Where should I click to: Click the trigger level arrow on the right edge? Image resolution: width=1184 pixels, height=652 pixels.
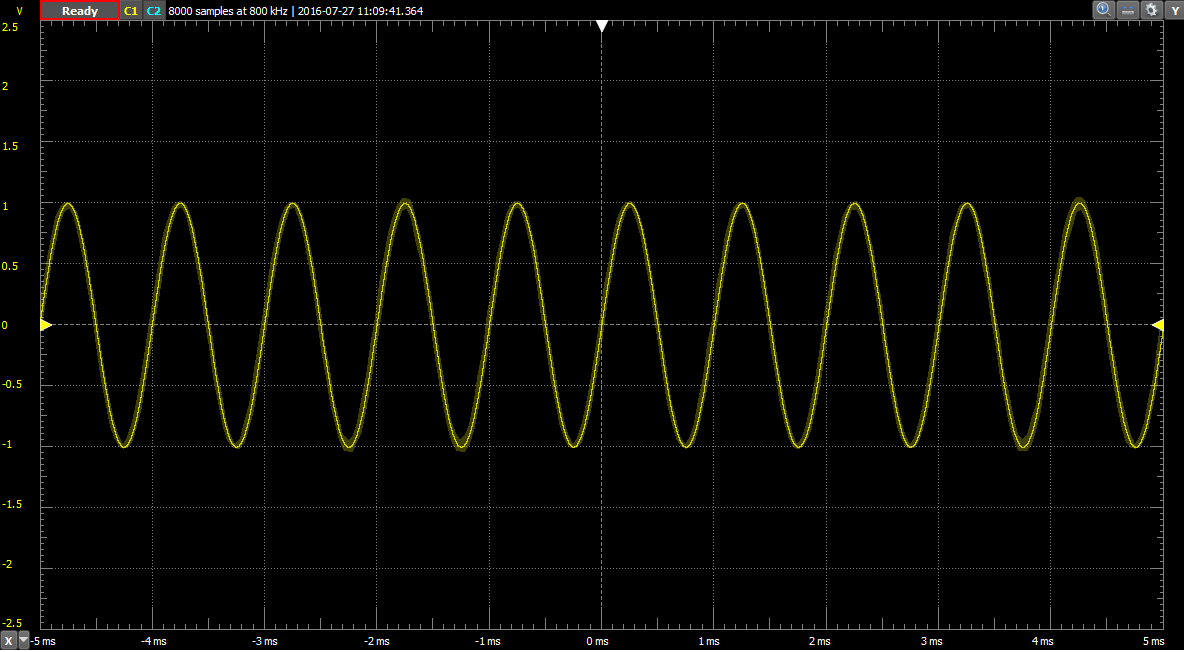click(1160, 325)
